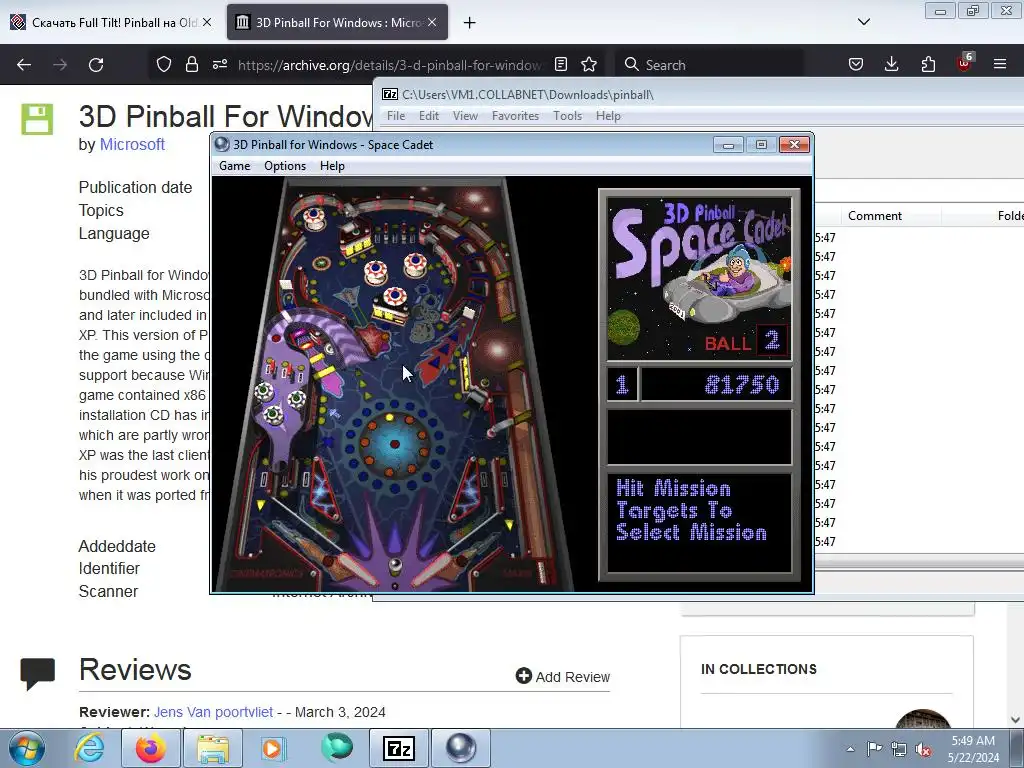
Task: Open View menu in 7-Zip window
Action: click(465, 116)
